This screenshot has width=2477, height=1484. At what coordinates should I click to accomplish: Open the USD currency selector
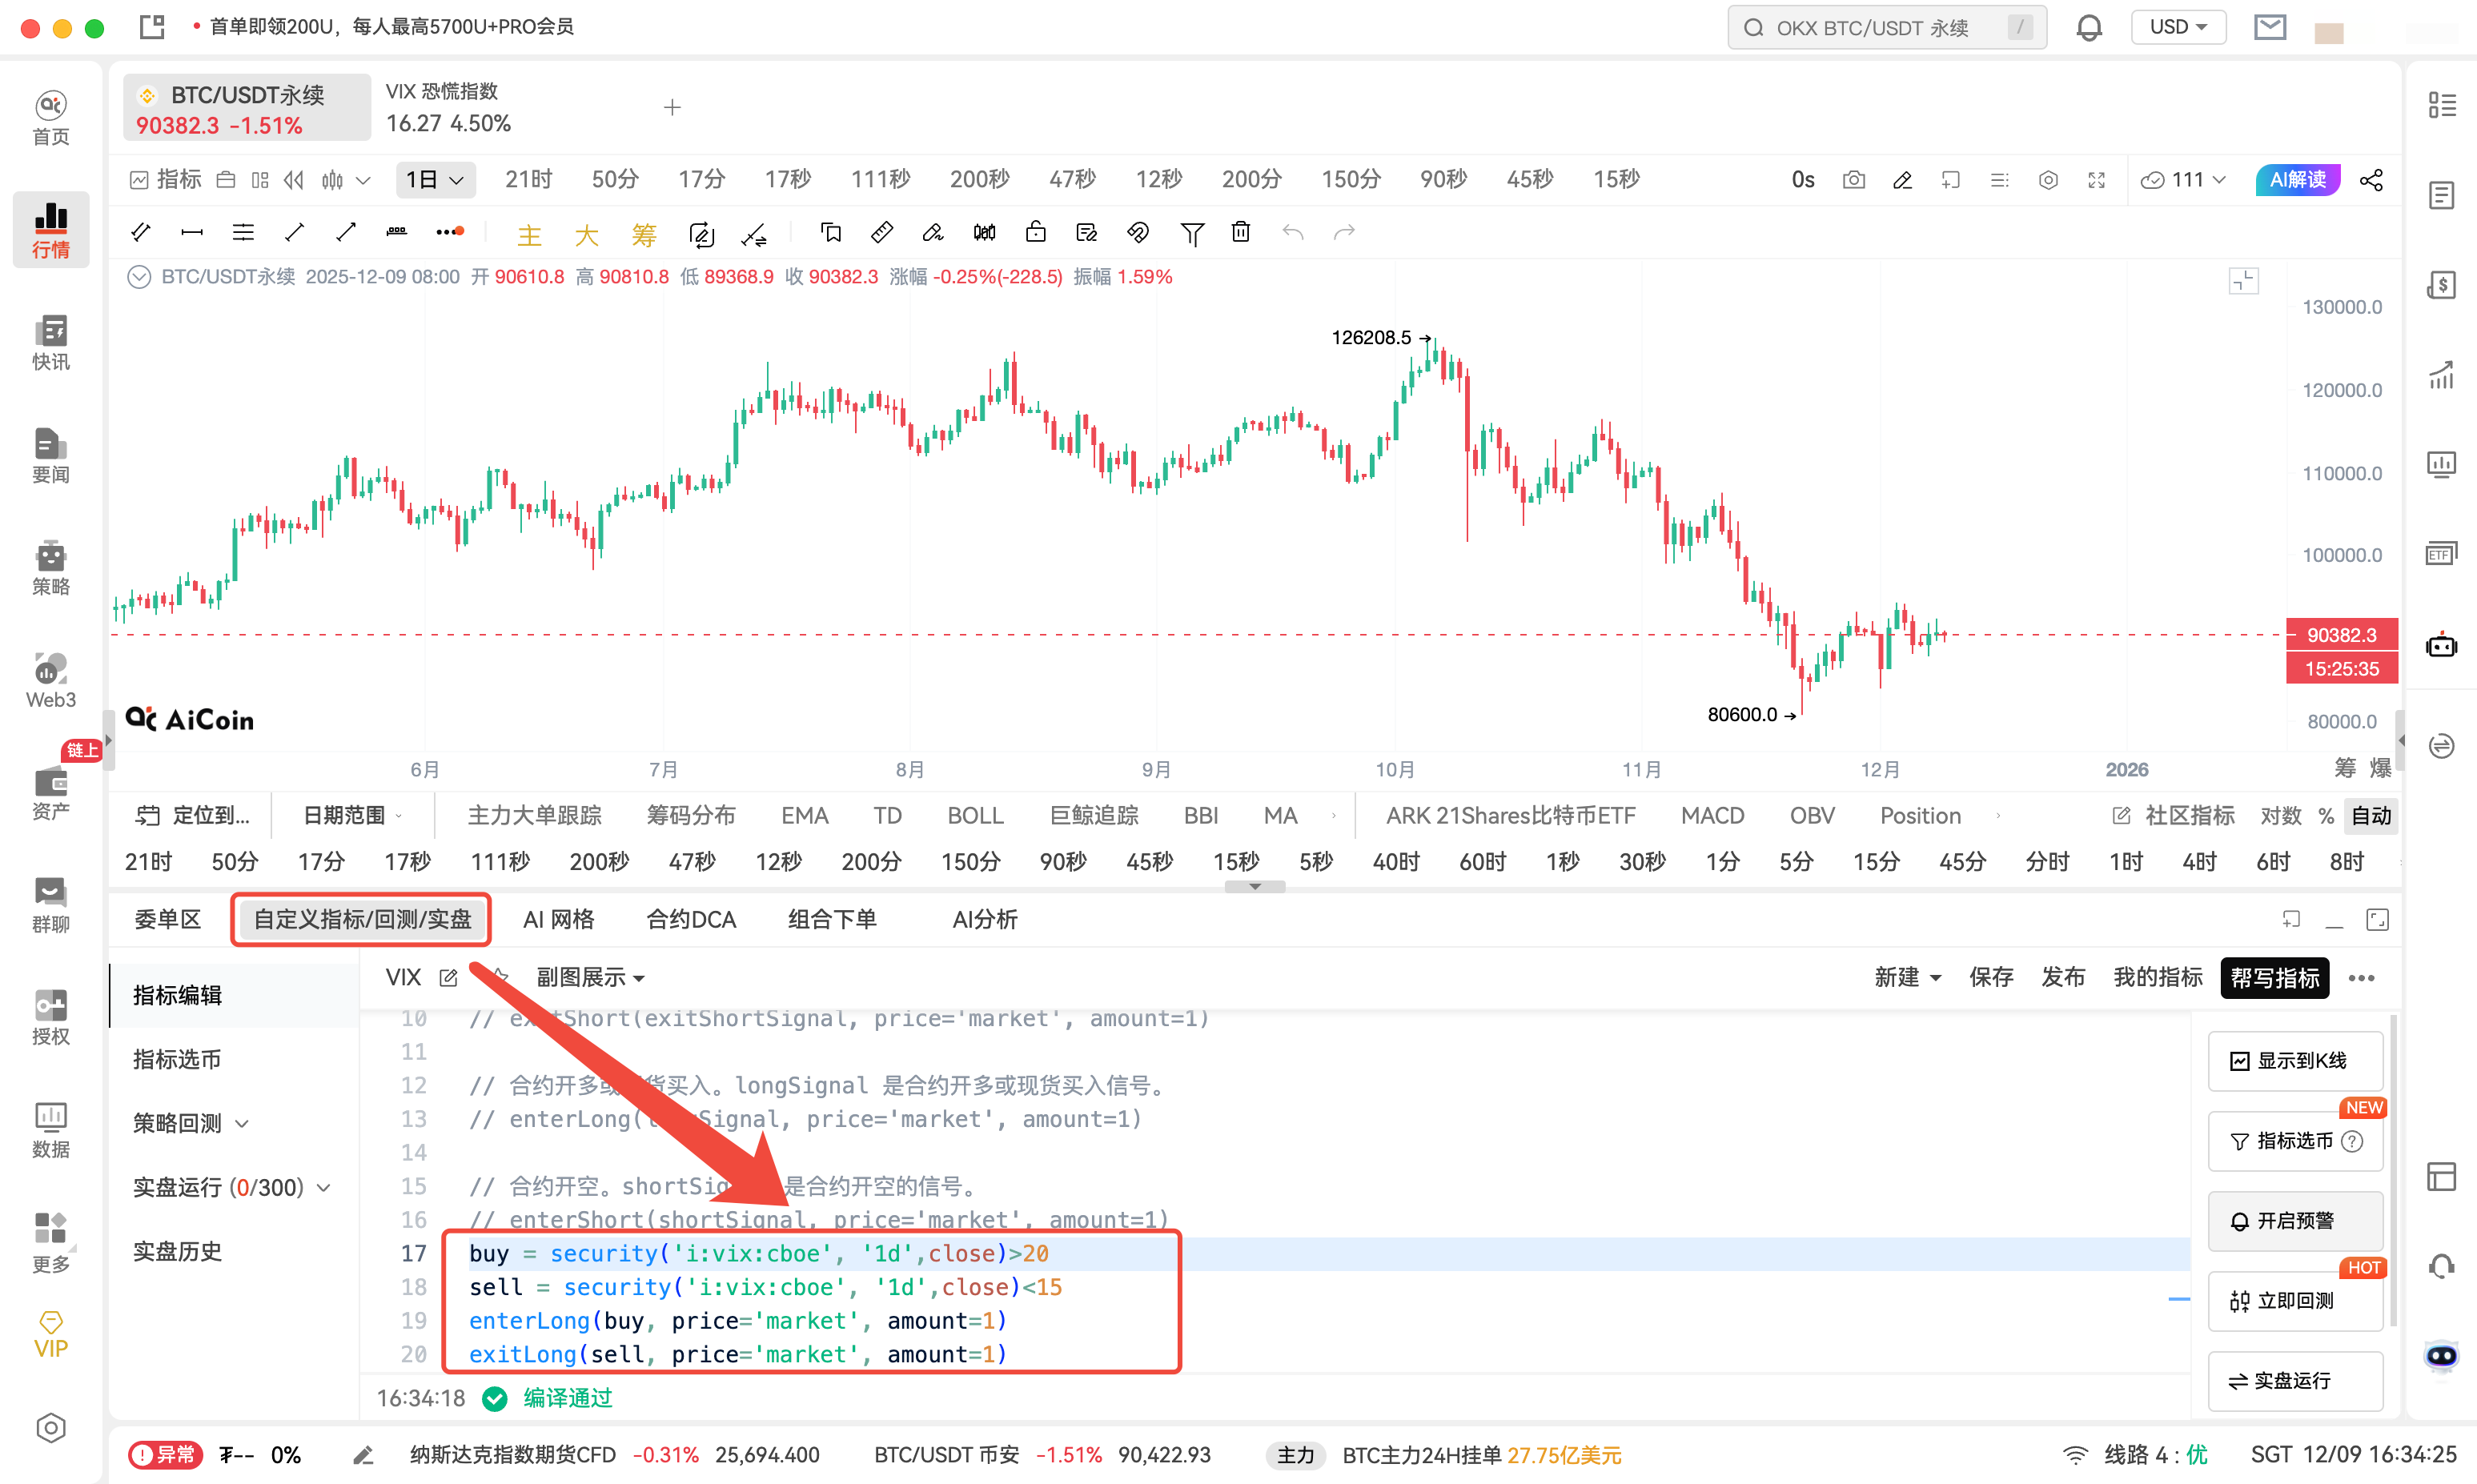[2178, 27]
